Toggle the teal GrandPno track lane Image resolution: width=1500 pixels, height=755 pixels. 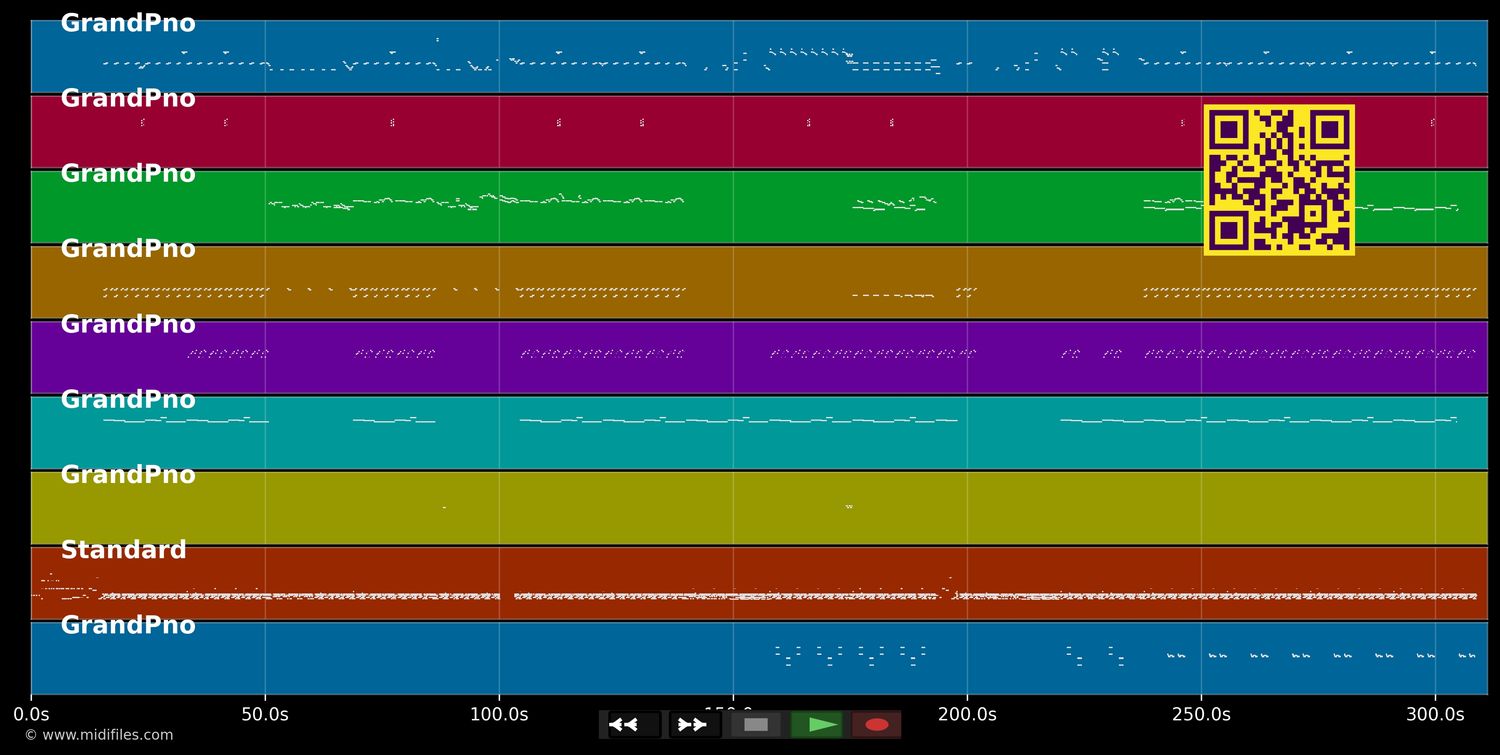tap(127, 398)
